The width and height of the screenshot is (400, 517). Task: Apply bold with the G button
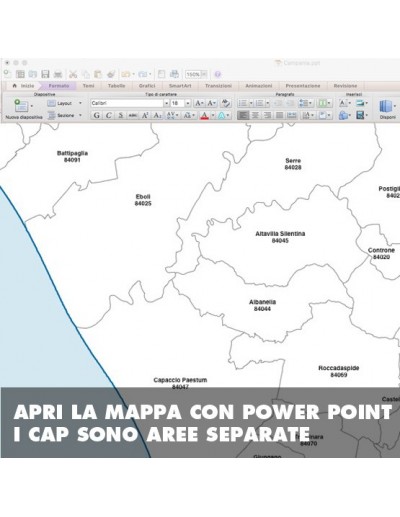(x=97, y=115)
